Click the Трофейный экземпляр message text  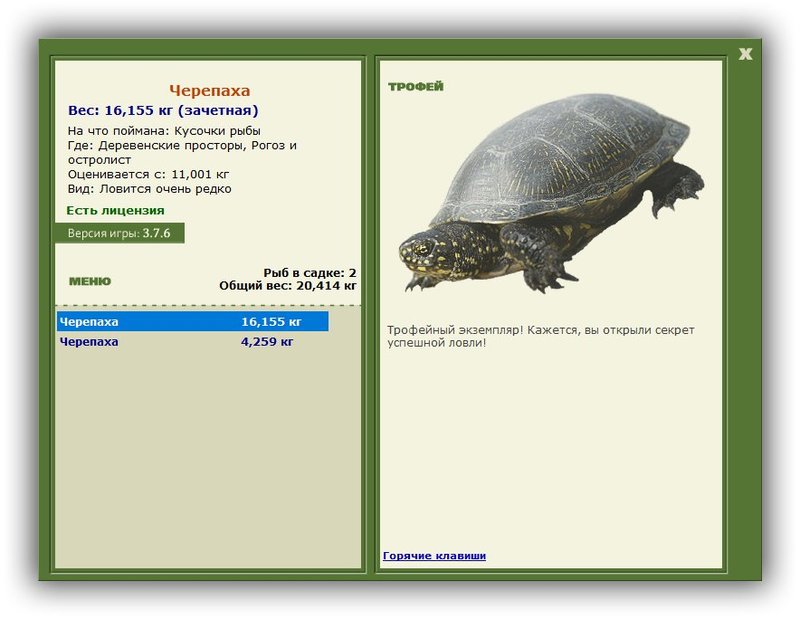tap(541, 336)
